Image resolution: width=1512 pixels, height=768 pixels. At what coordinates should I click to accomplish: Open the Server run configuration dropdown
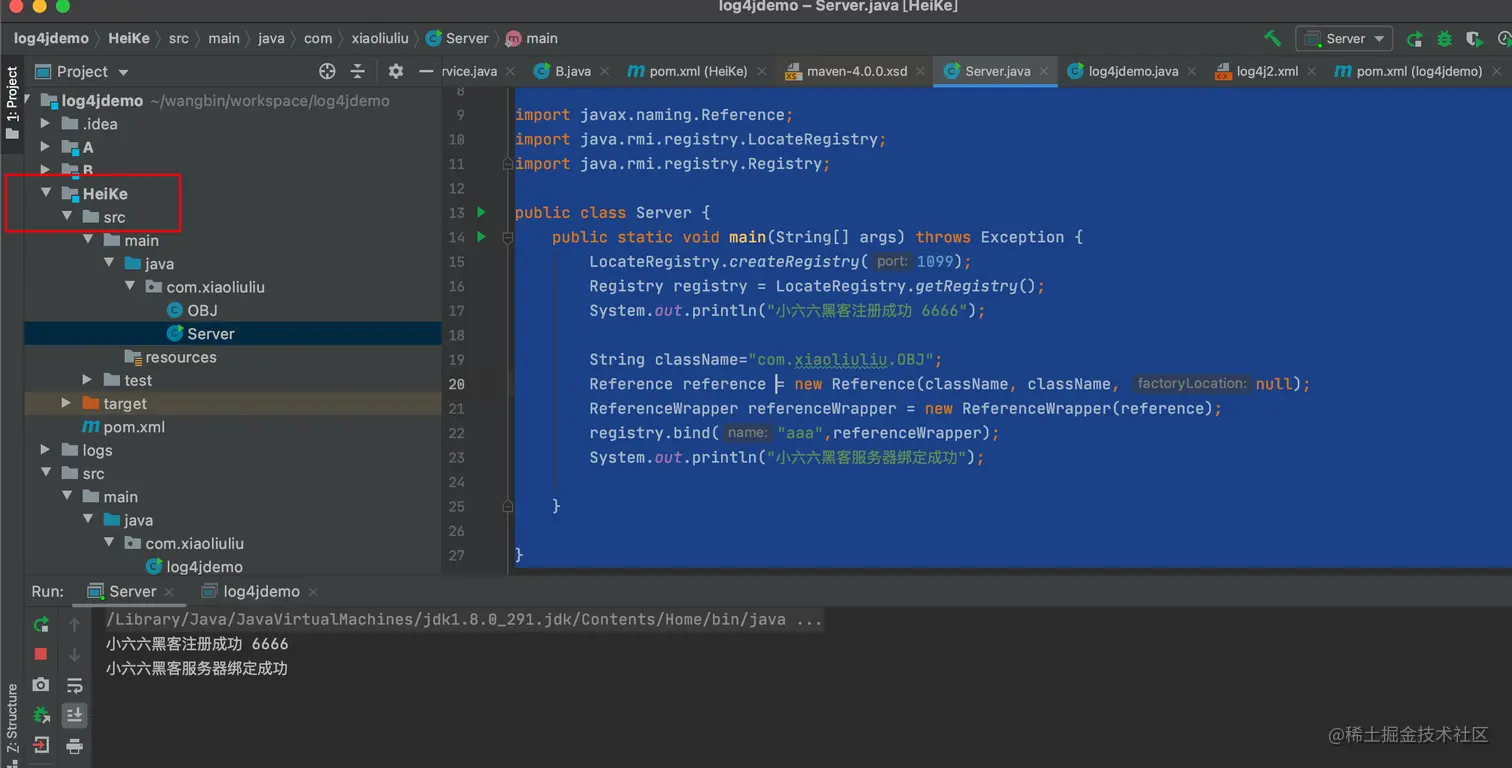1345,39
